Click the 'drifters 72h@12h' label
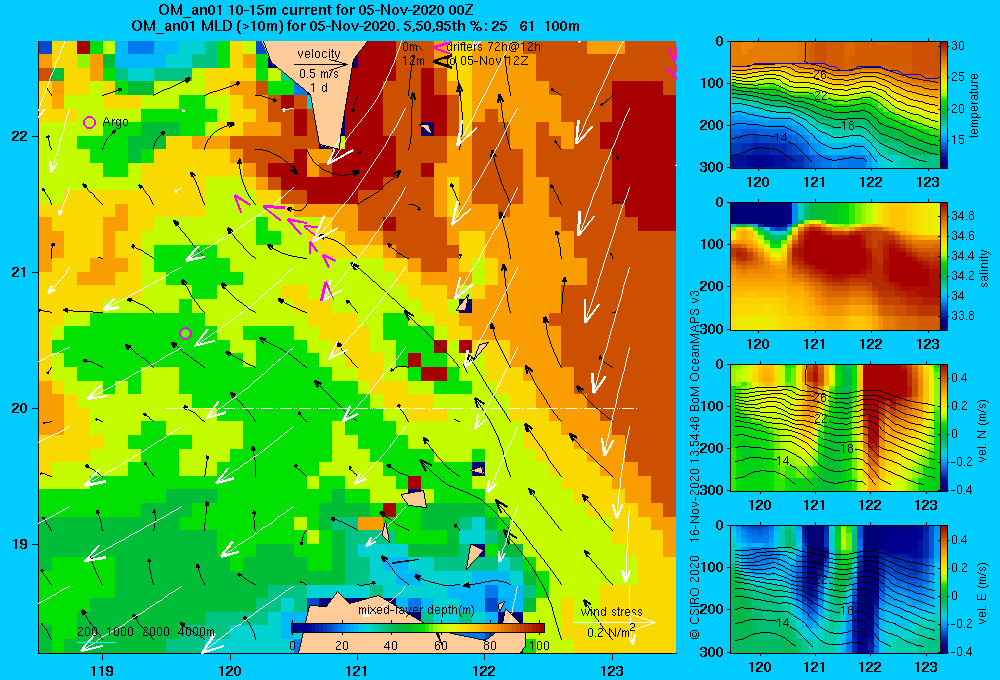This screenshot has width=1000, height=680. pos(494,47)
